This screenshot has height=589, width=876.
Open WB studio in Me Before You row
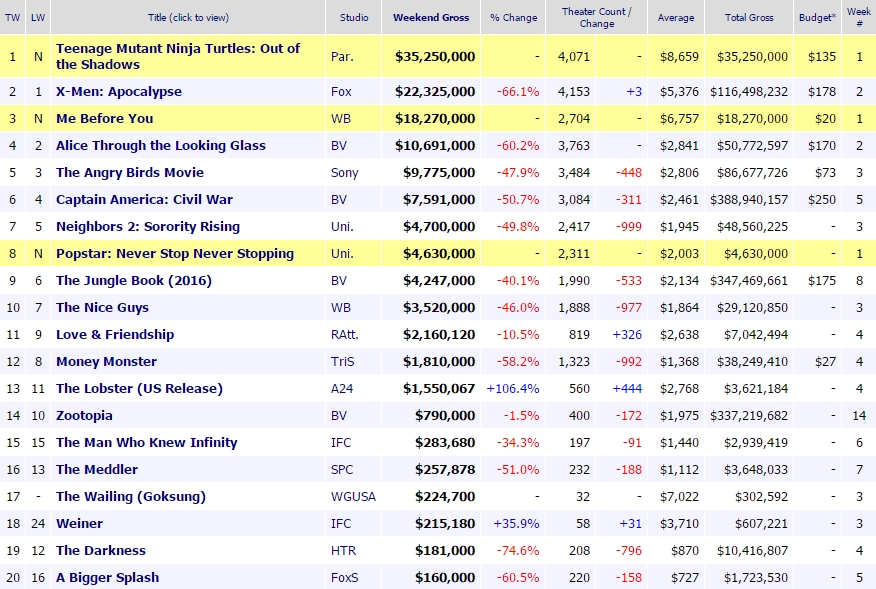(340, 118)
